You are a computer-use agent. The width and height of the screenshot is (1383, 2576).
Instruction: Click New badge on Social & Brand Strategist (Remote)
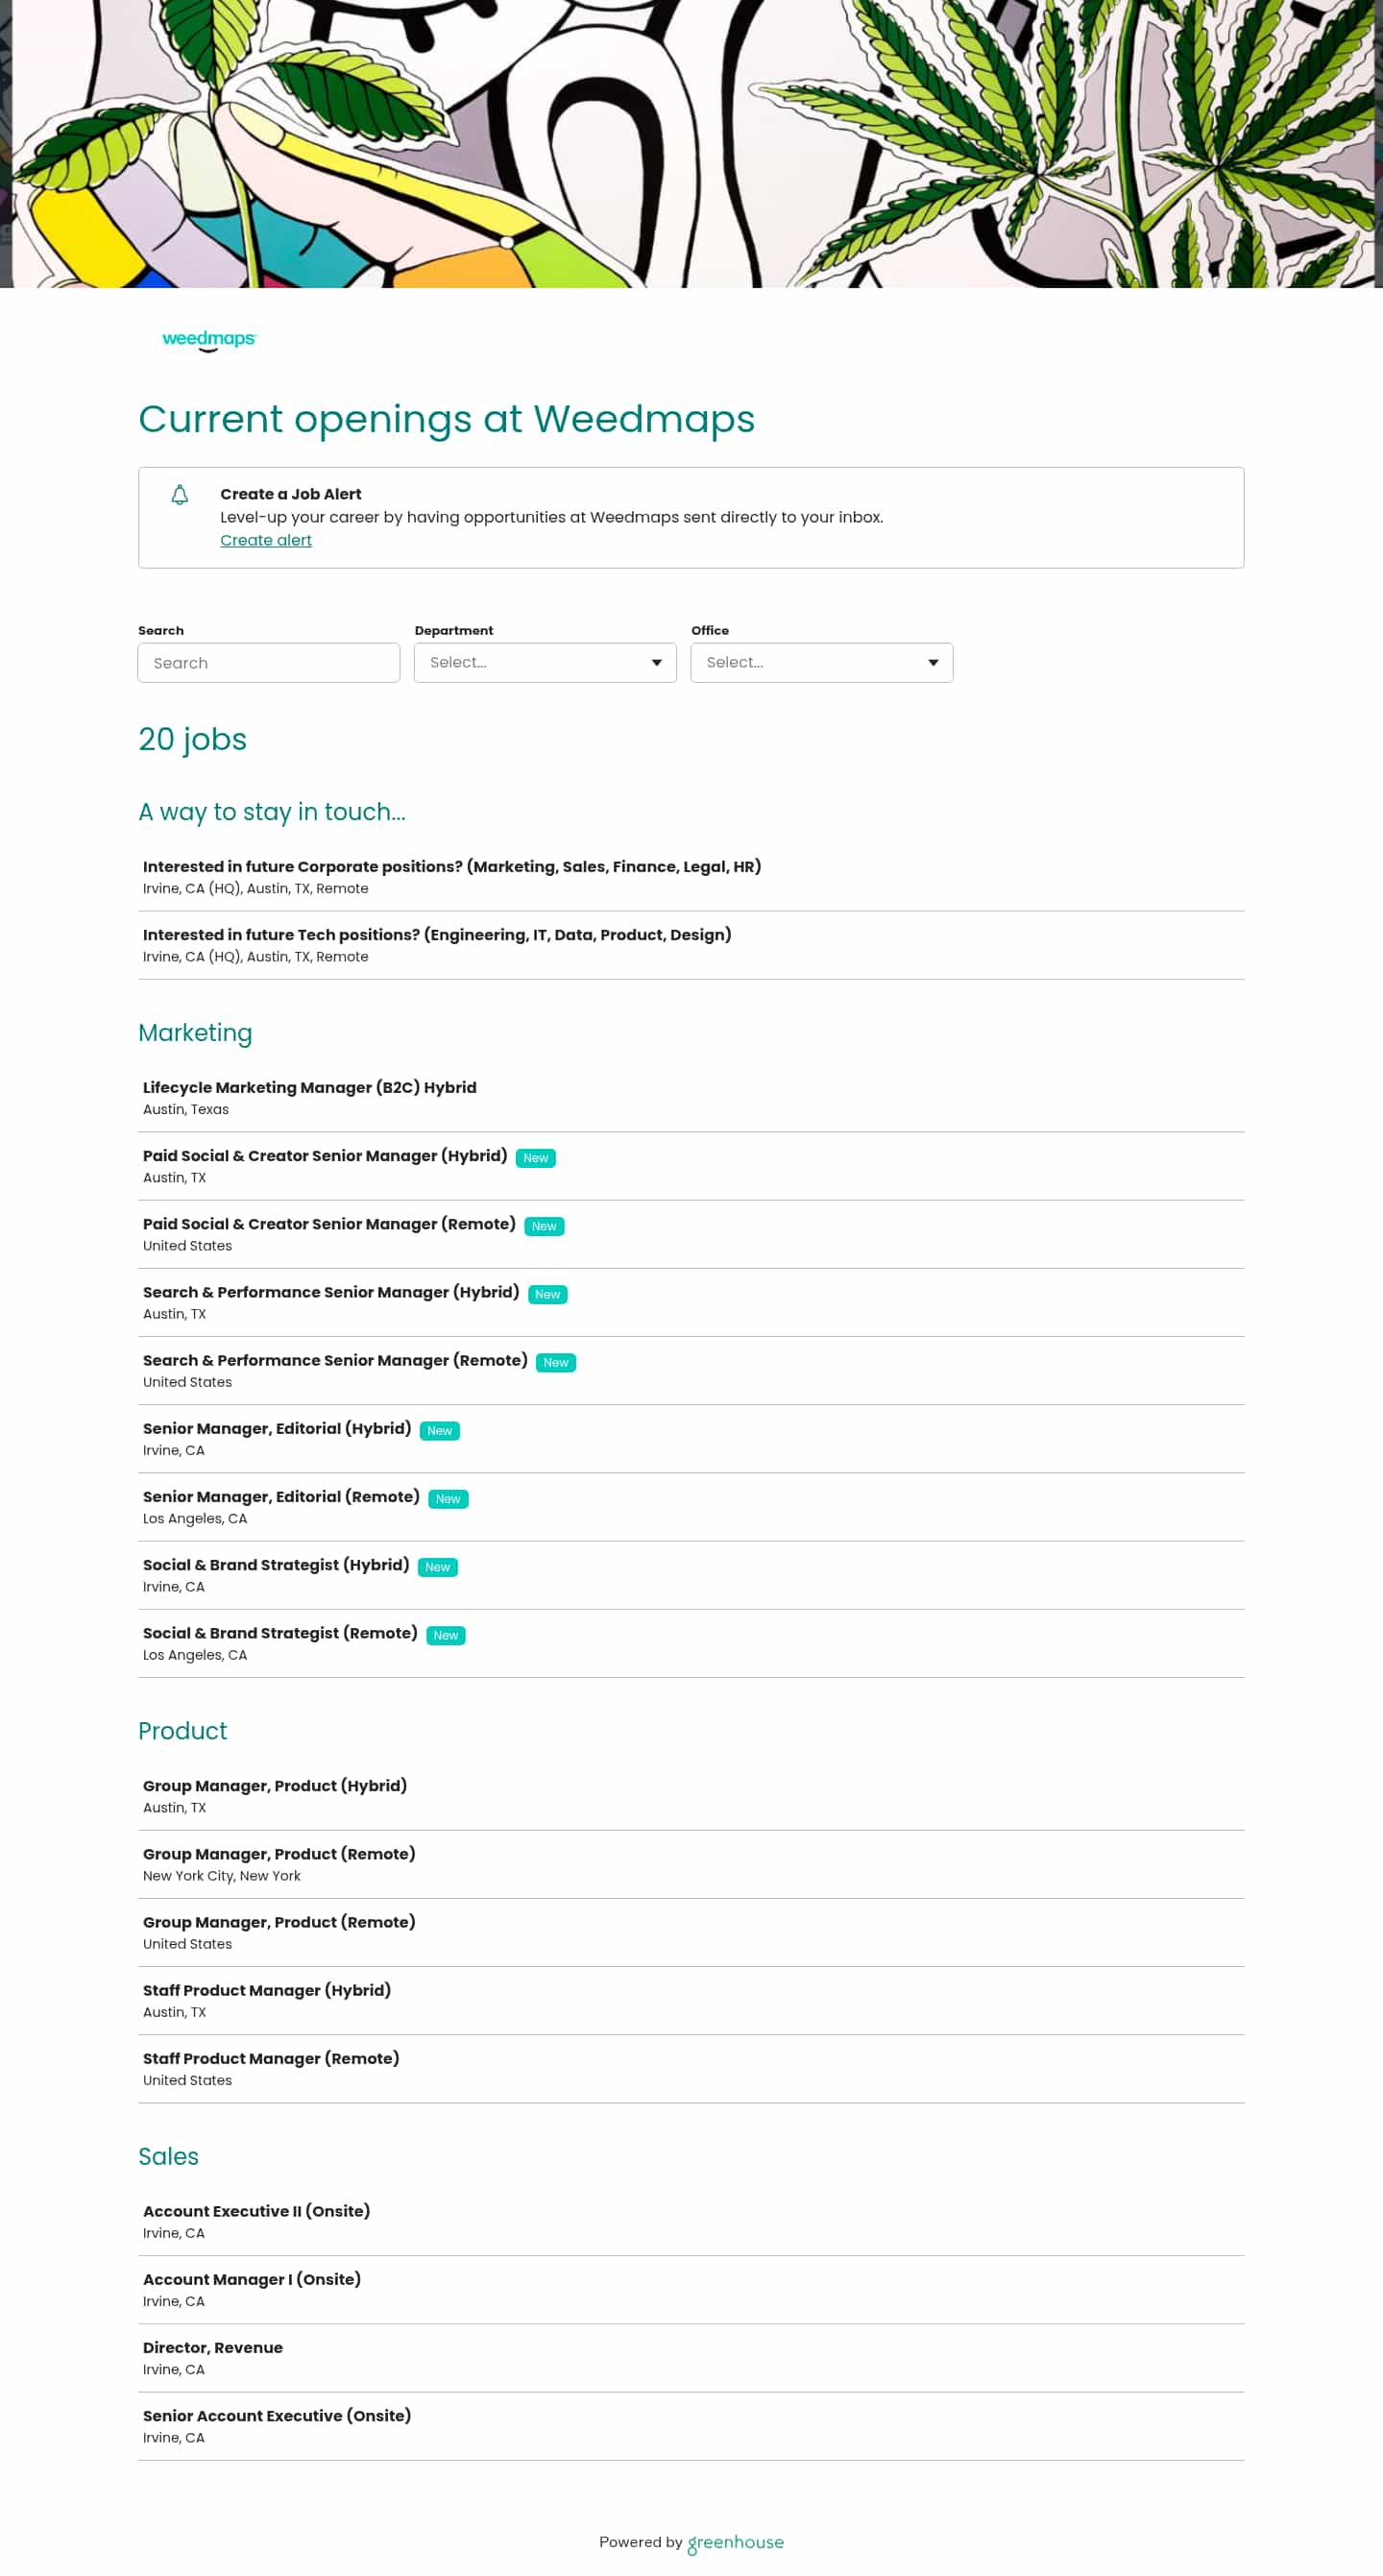coord(446,1634)
